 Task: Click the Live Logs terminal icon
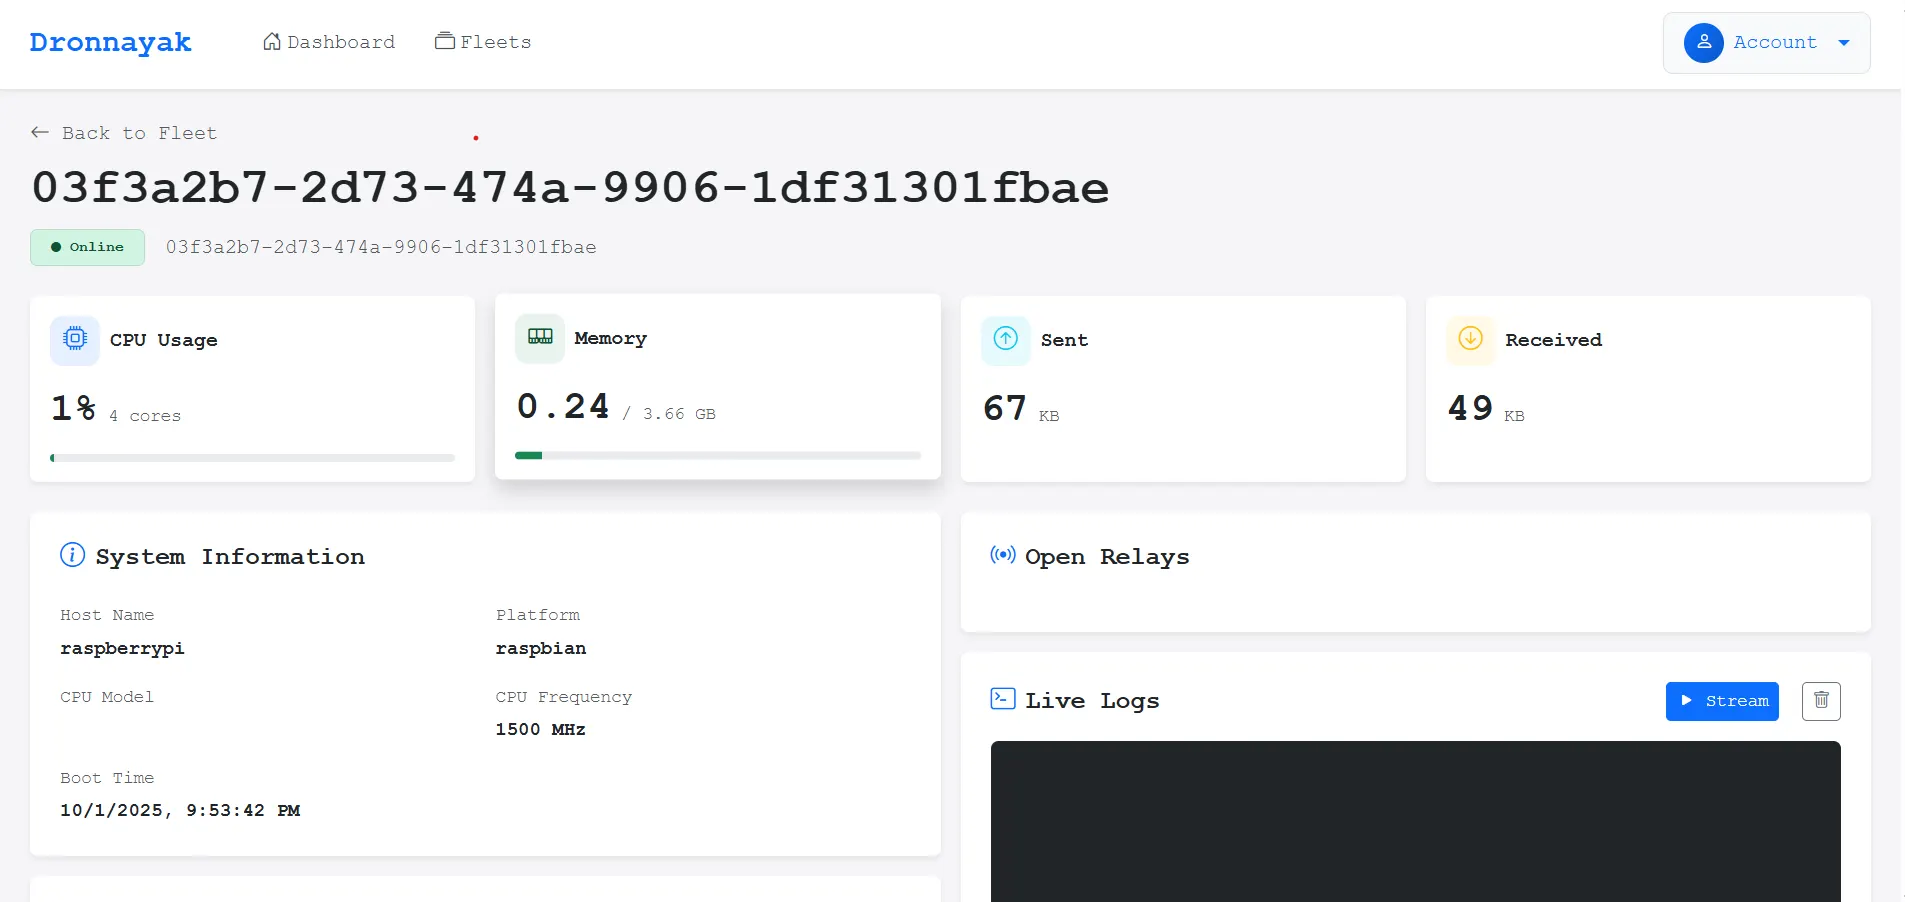coord(1003,700)
